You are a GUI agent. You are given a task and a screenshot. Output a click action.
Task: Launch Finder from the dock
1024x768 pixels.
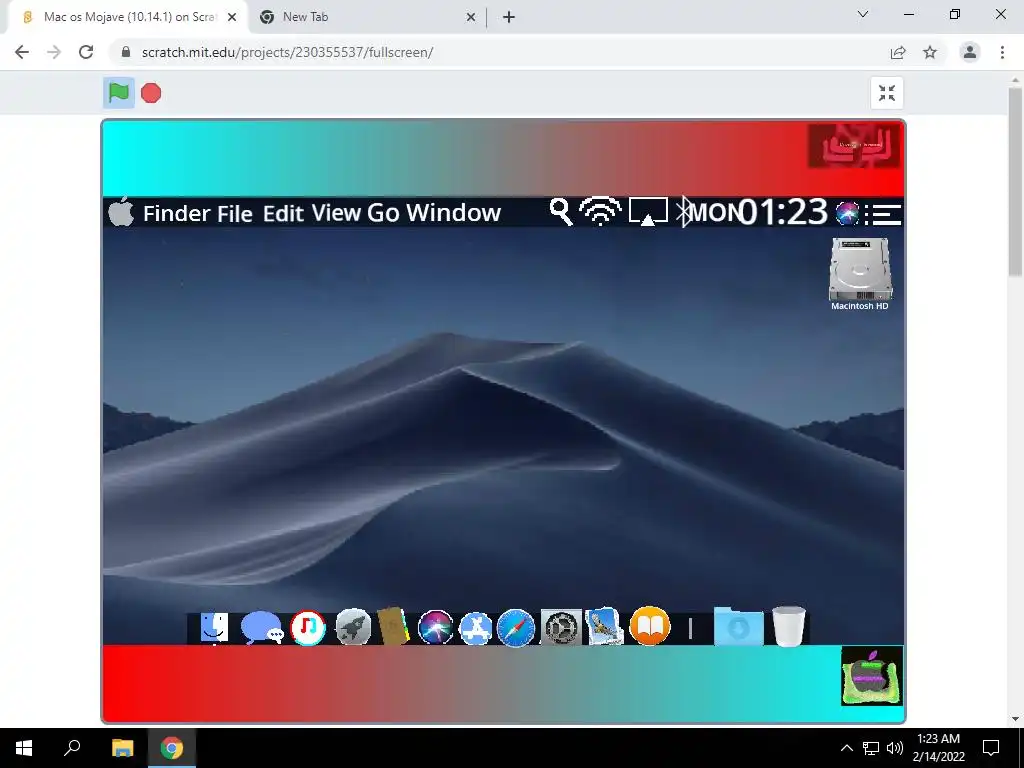point(214,628)
